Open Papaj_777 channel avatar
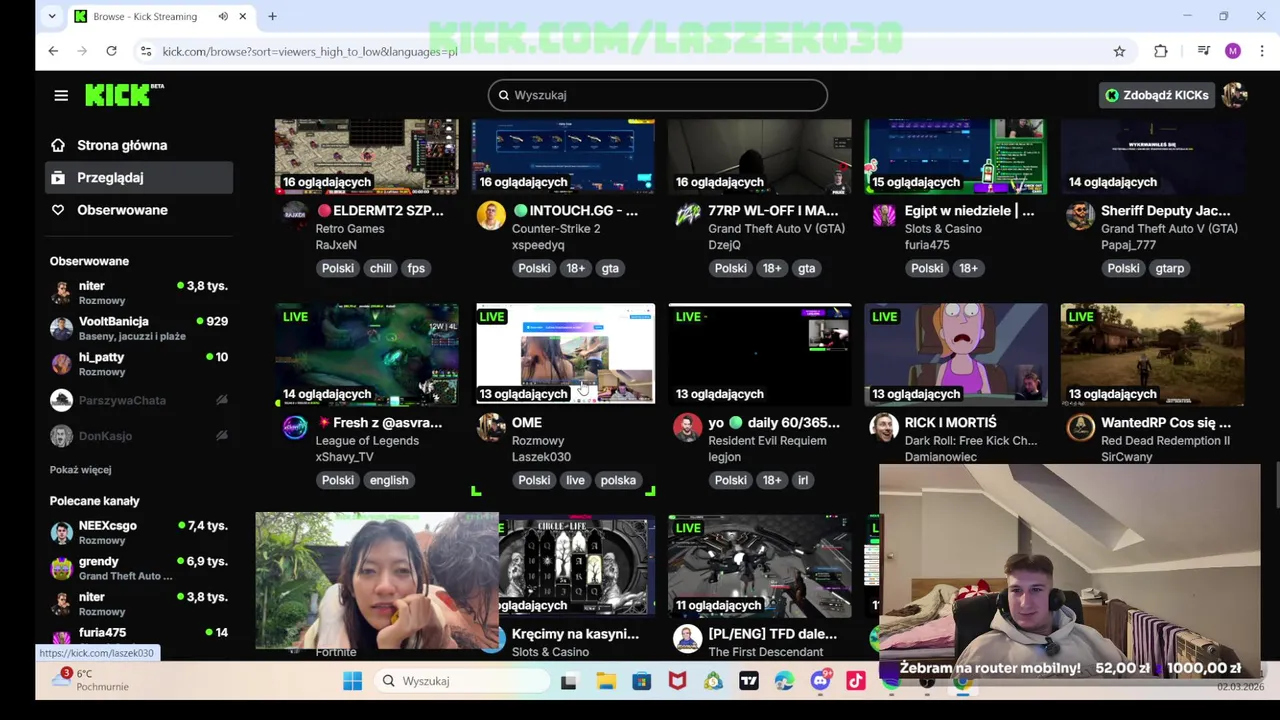The height and width of the screenshot is (720, 1280). point(1079,215)
